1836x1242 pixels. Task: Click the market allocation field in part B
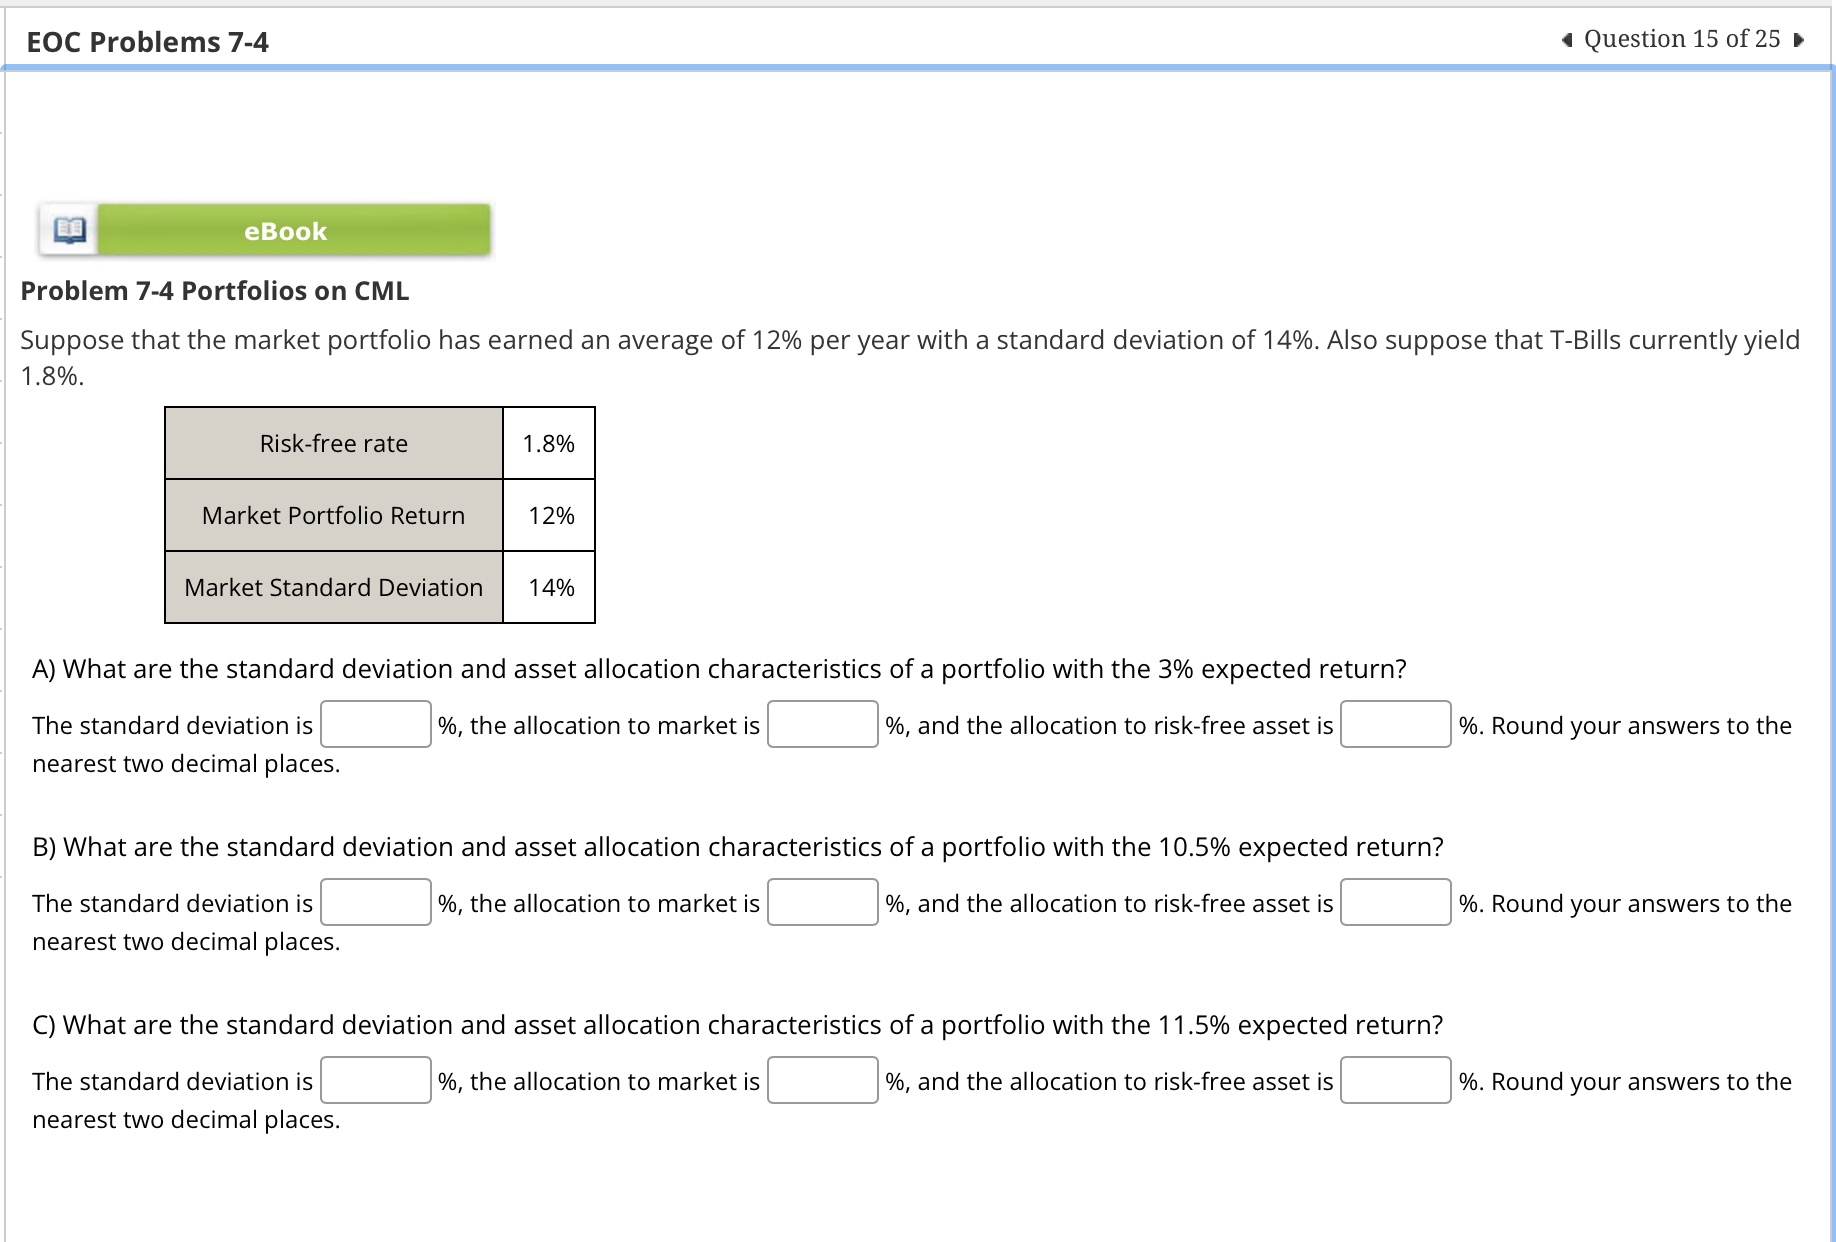click(822, 902)
